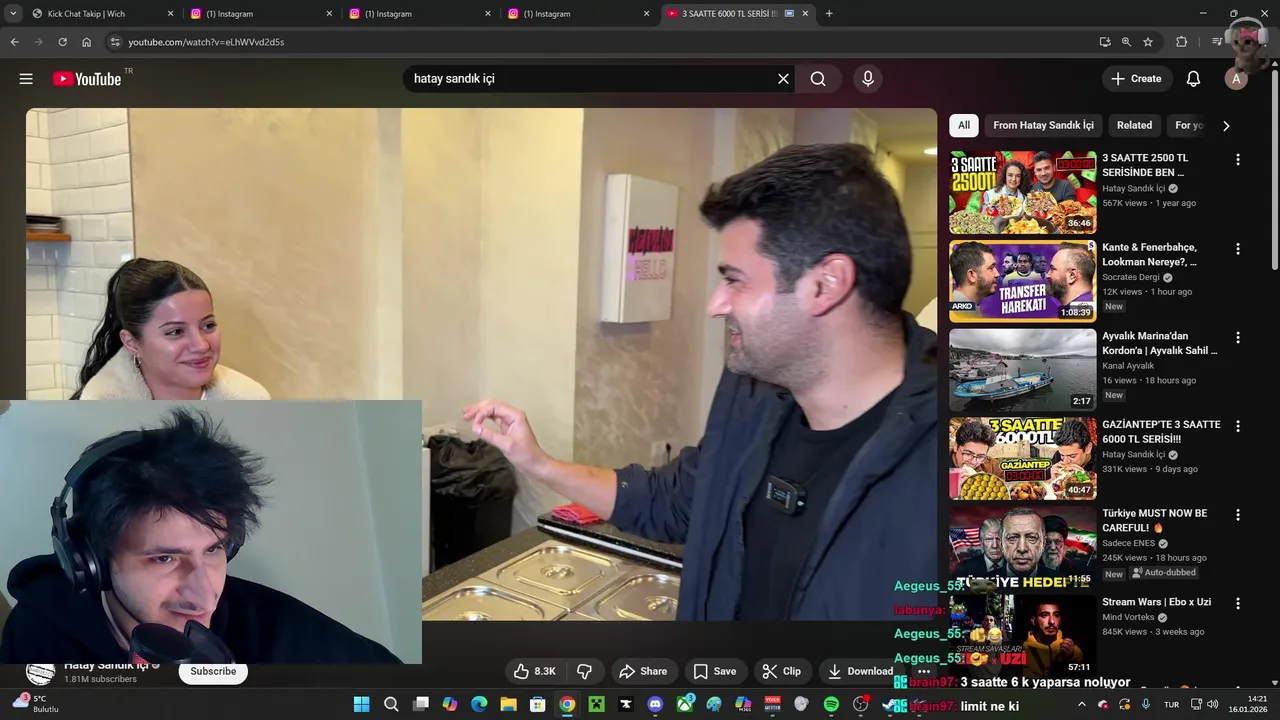Open Minecraft from taskbar
The height and width of the screenshot is (720, 1280).
[x=596, y=704]
